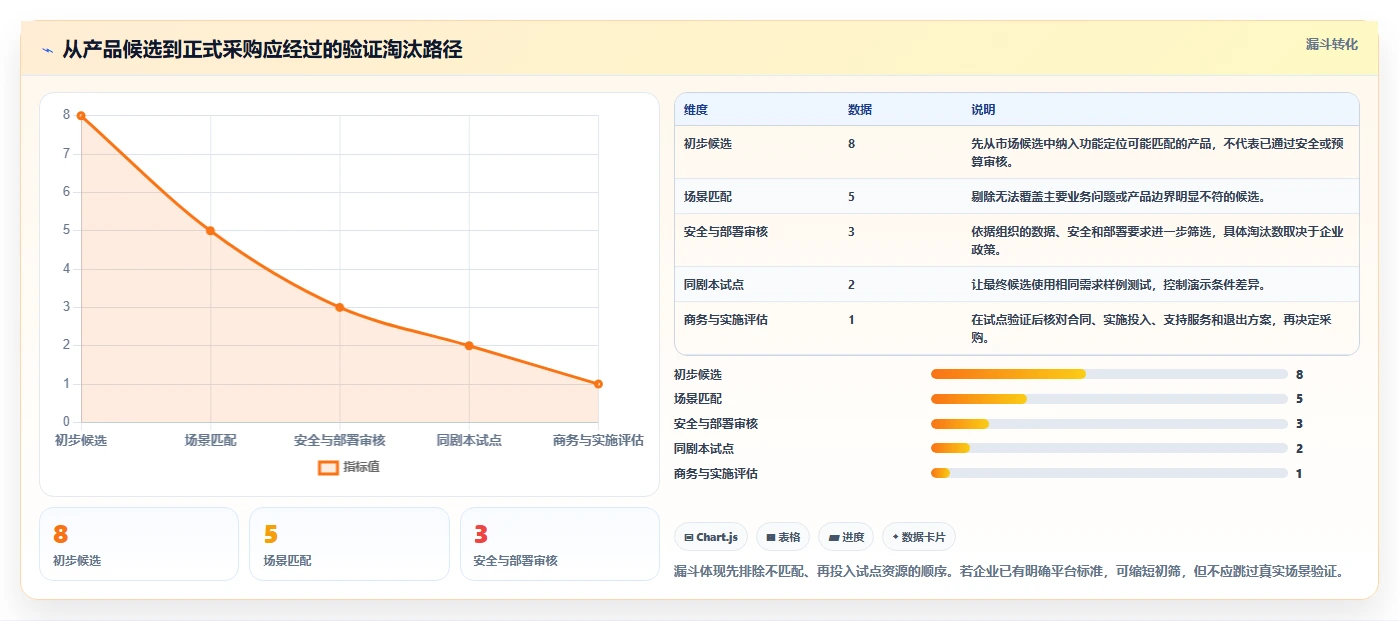Click the description starting 在试点验证后核对合同
The height and width of the screenshot is (621, 1399).
pos(1151,328)
